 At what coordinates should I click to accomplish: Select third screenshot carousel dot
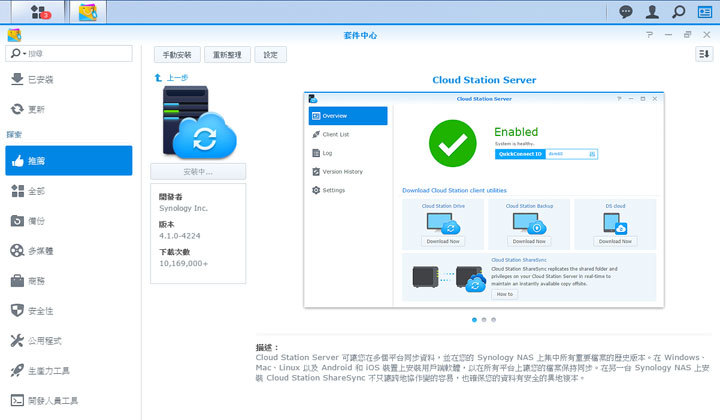[494, 319]
